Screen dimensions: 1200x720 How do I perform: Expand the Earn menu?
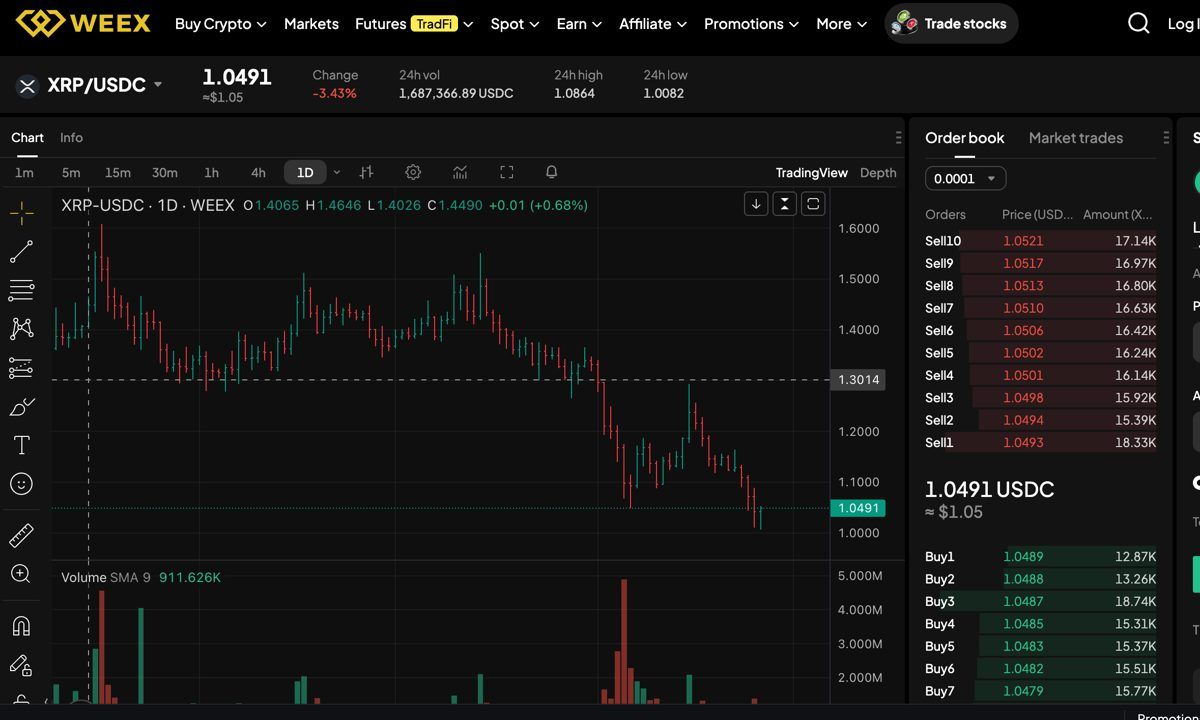[x=579, y=23]
